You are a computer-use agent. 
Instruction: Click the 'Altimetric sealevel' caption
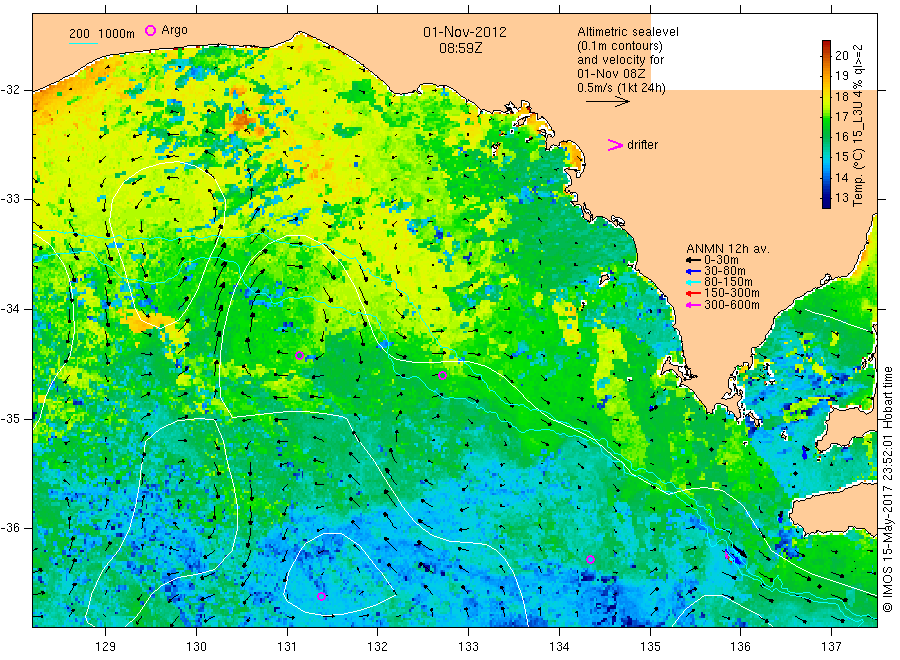point(628,32)
